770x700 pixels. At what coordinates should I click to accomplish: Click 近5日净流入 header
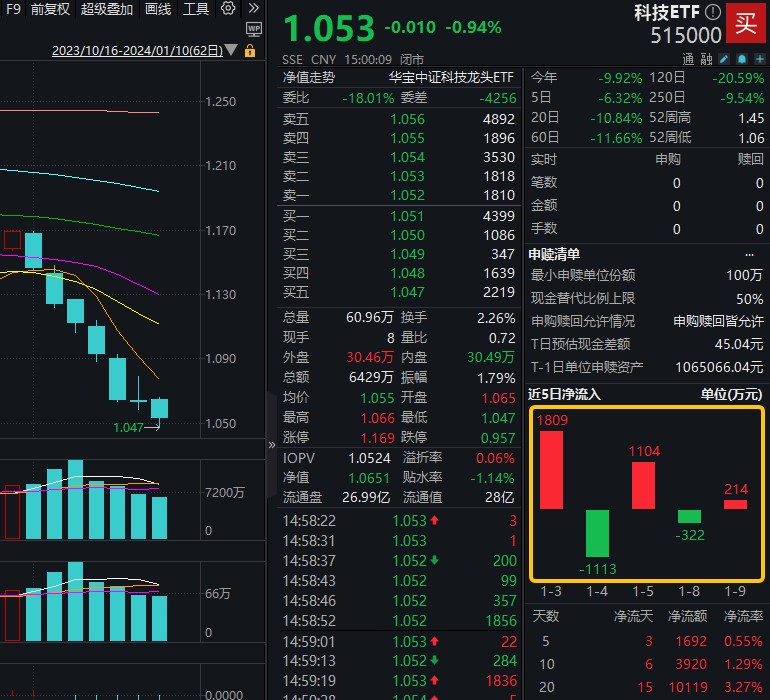564,394
